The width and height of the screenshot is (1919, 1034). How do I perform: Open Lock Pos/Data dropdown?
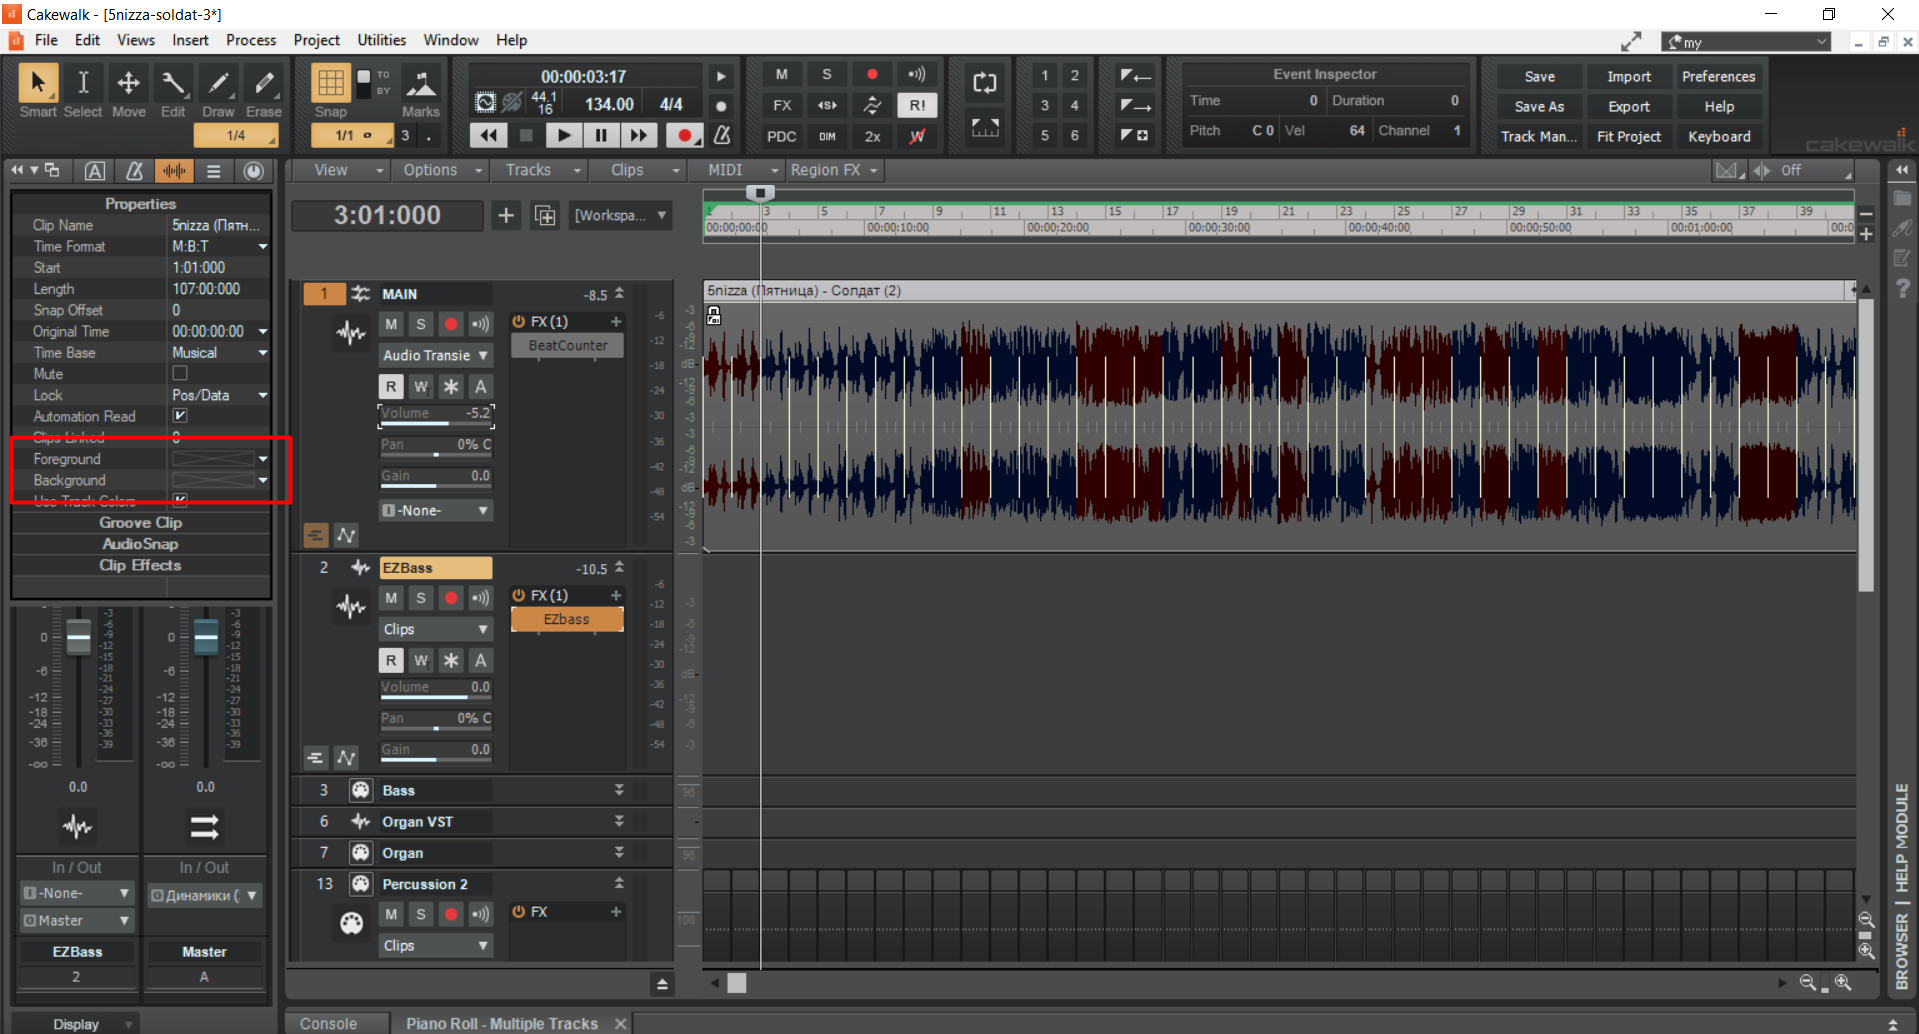[263, 395]
